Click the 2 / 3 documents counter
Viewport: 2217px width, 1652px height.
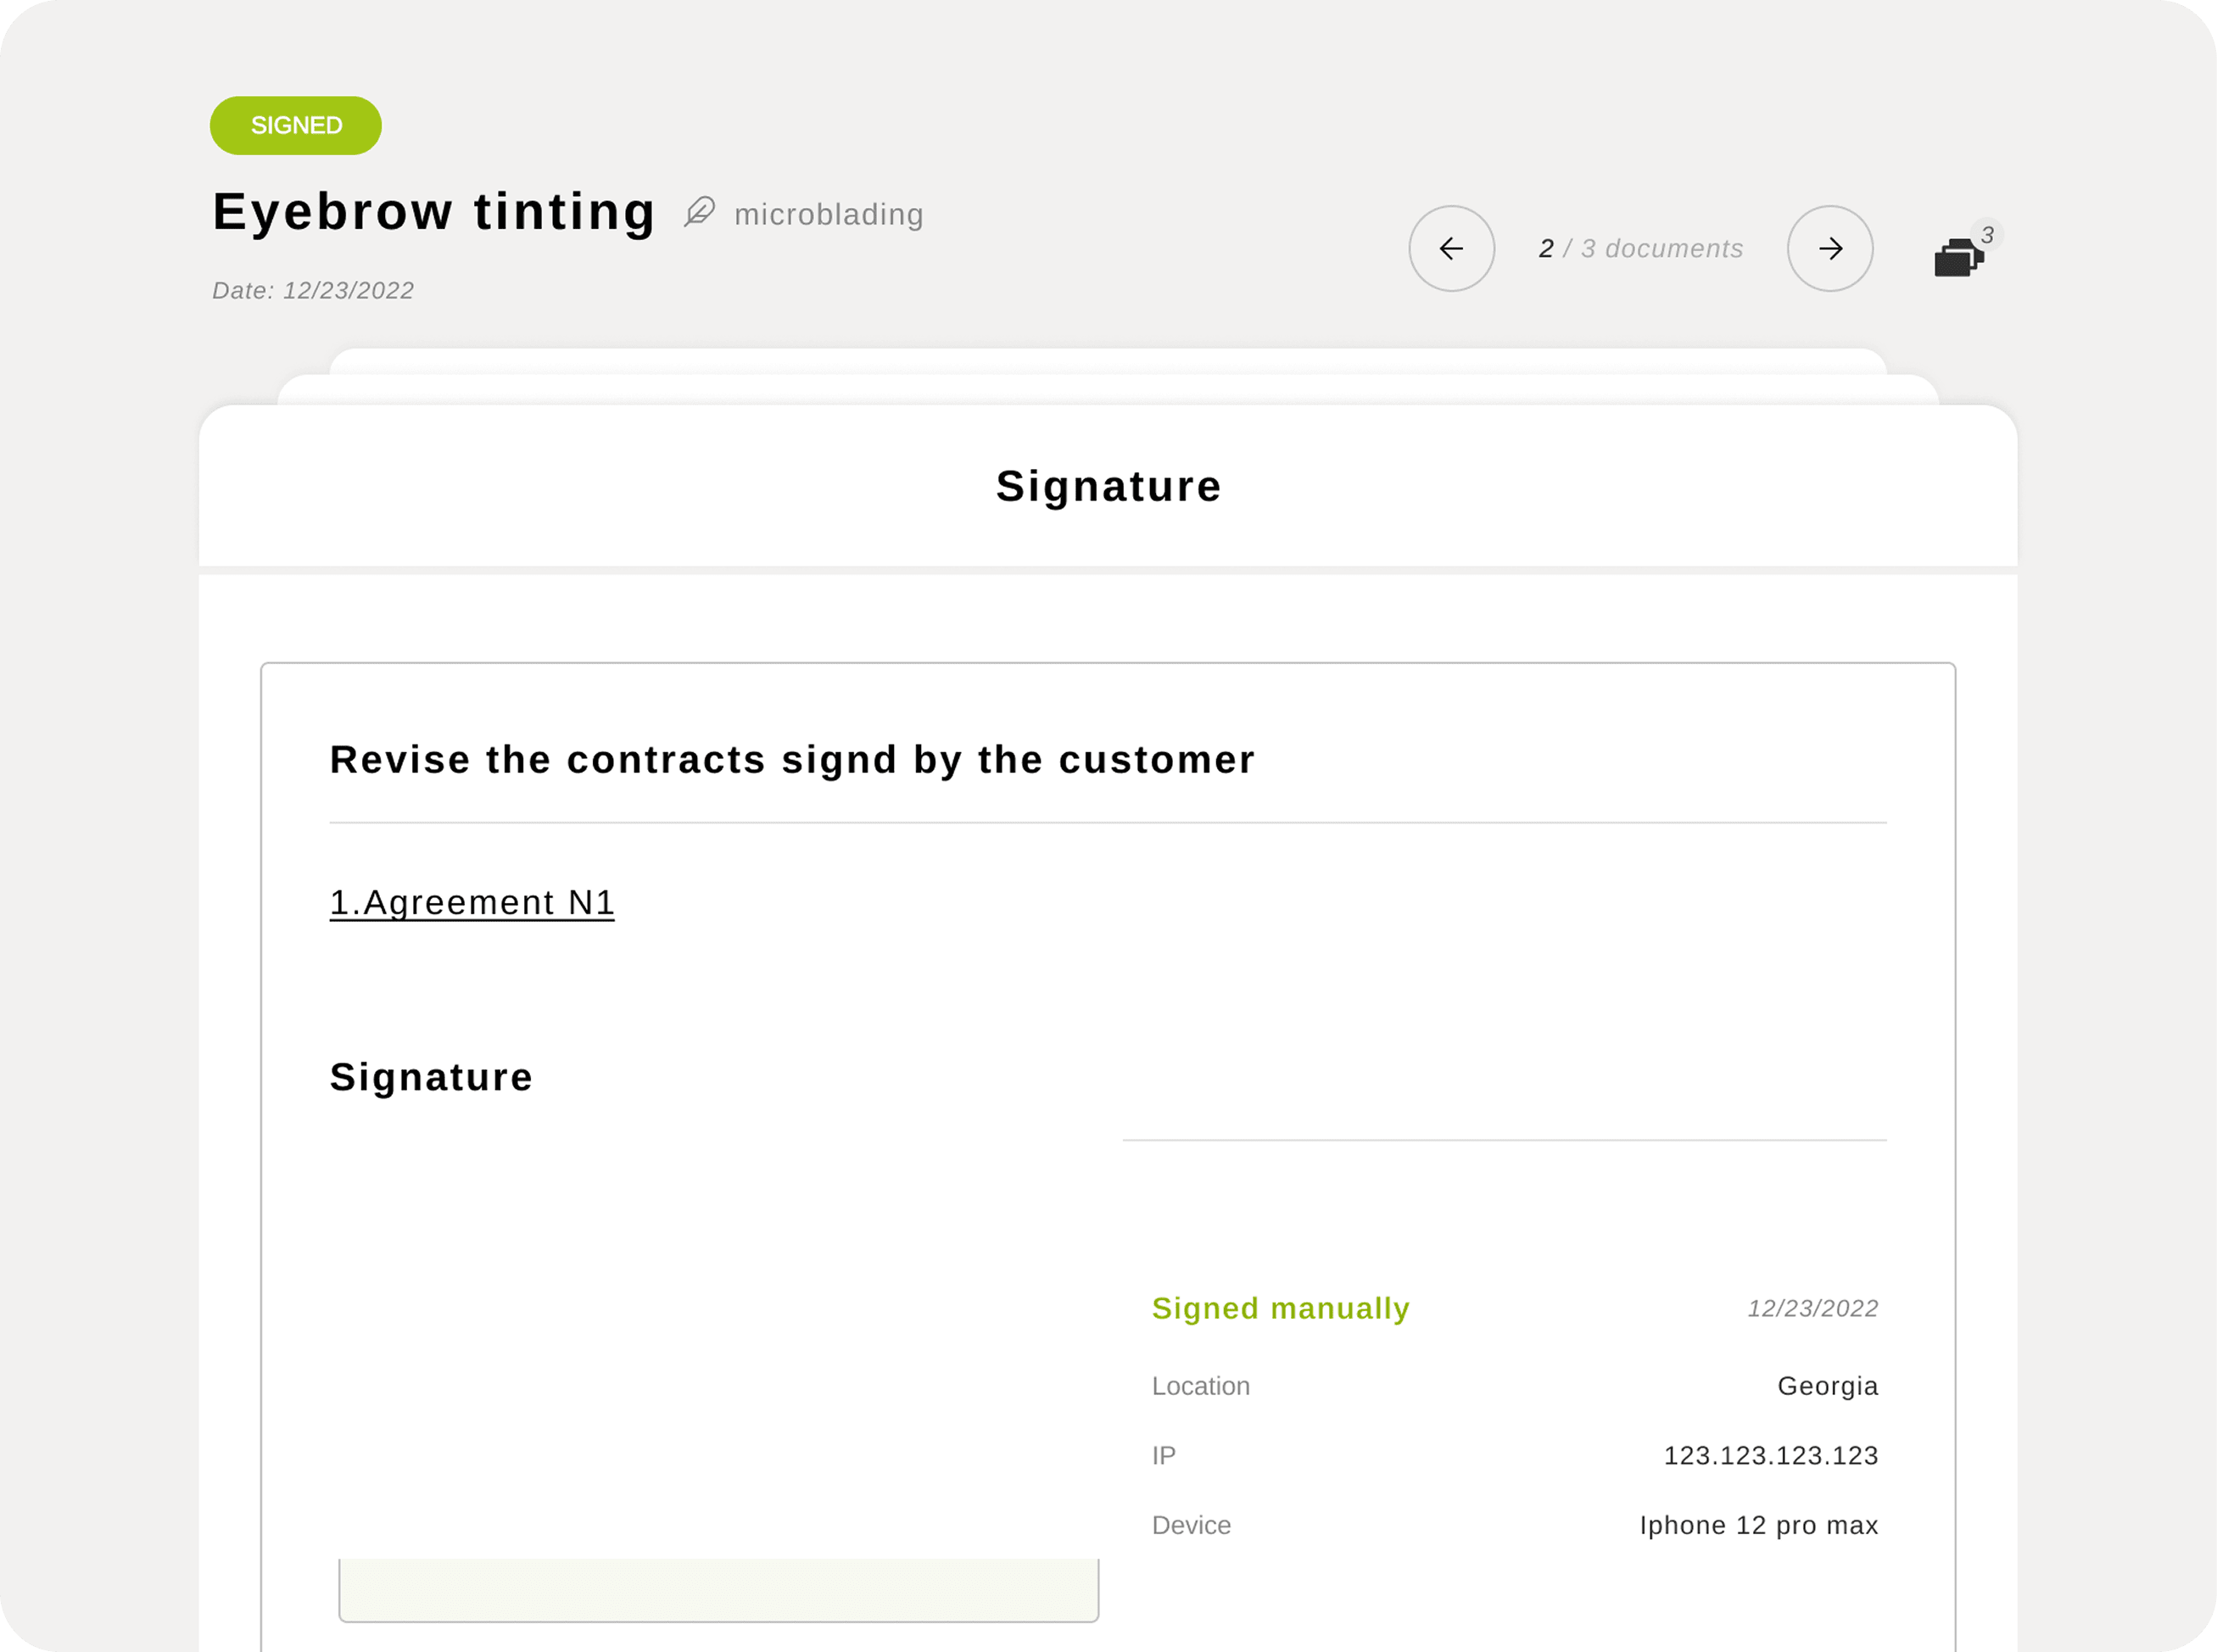coord(1641,248)
